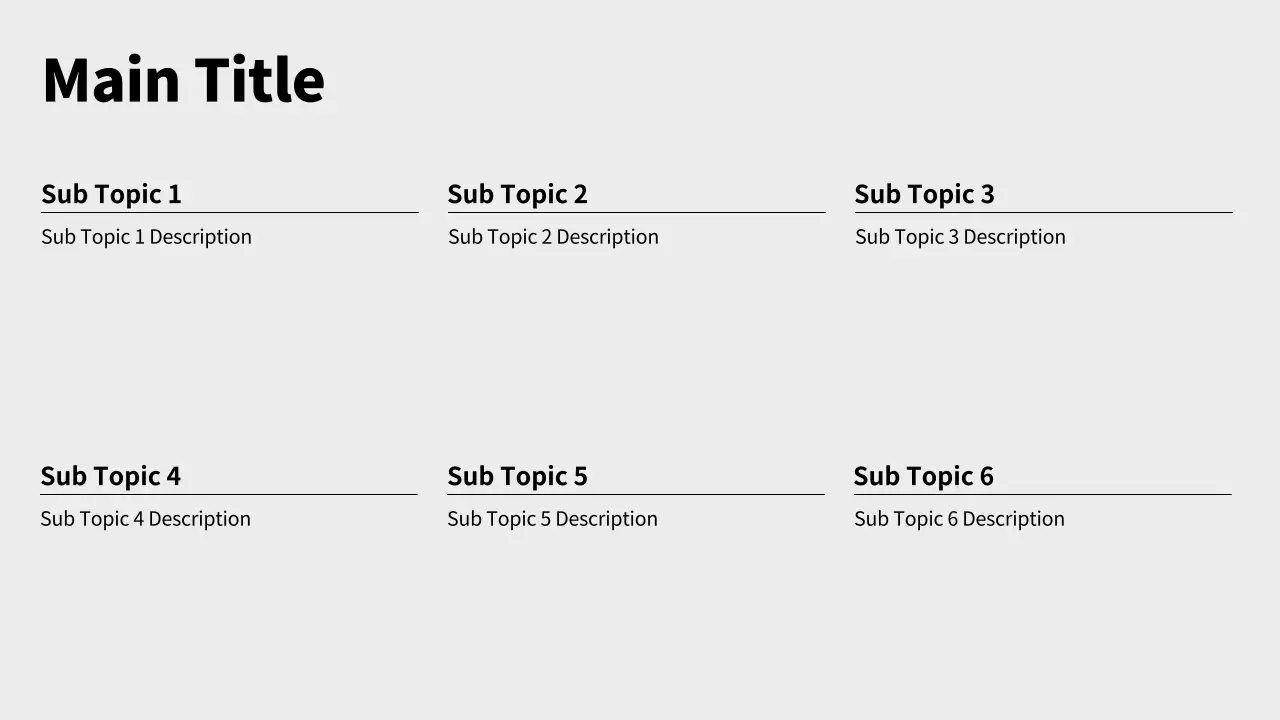Click the Sub Topic 3 Description text
1280x720 pixels.
pos(960,237)
